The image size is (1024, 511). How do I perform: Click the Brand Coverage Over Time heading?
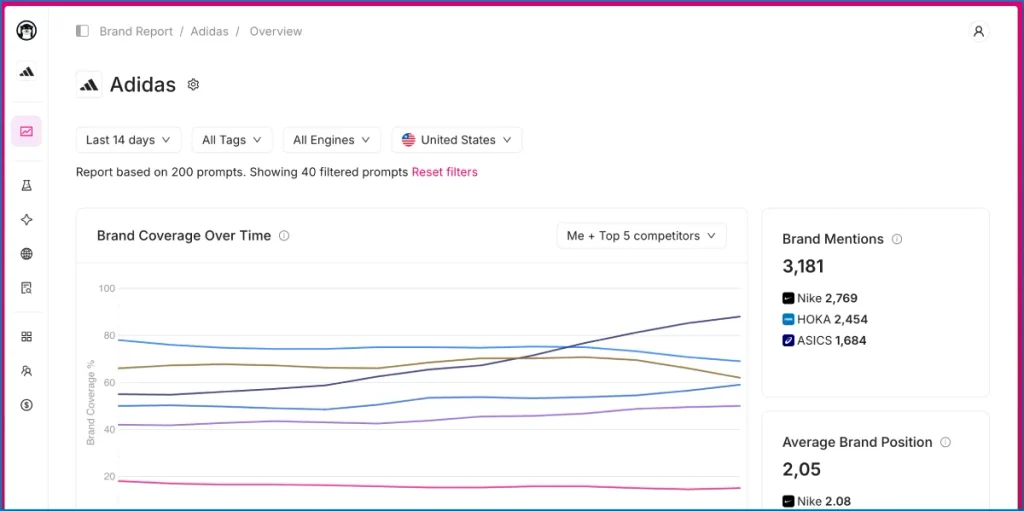[184, 236]
